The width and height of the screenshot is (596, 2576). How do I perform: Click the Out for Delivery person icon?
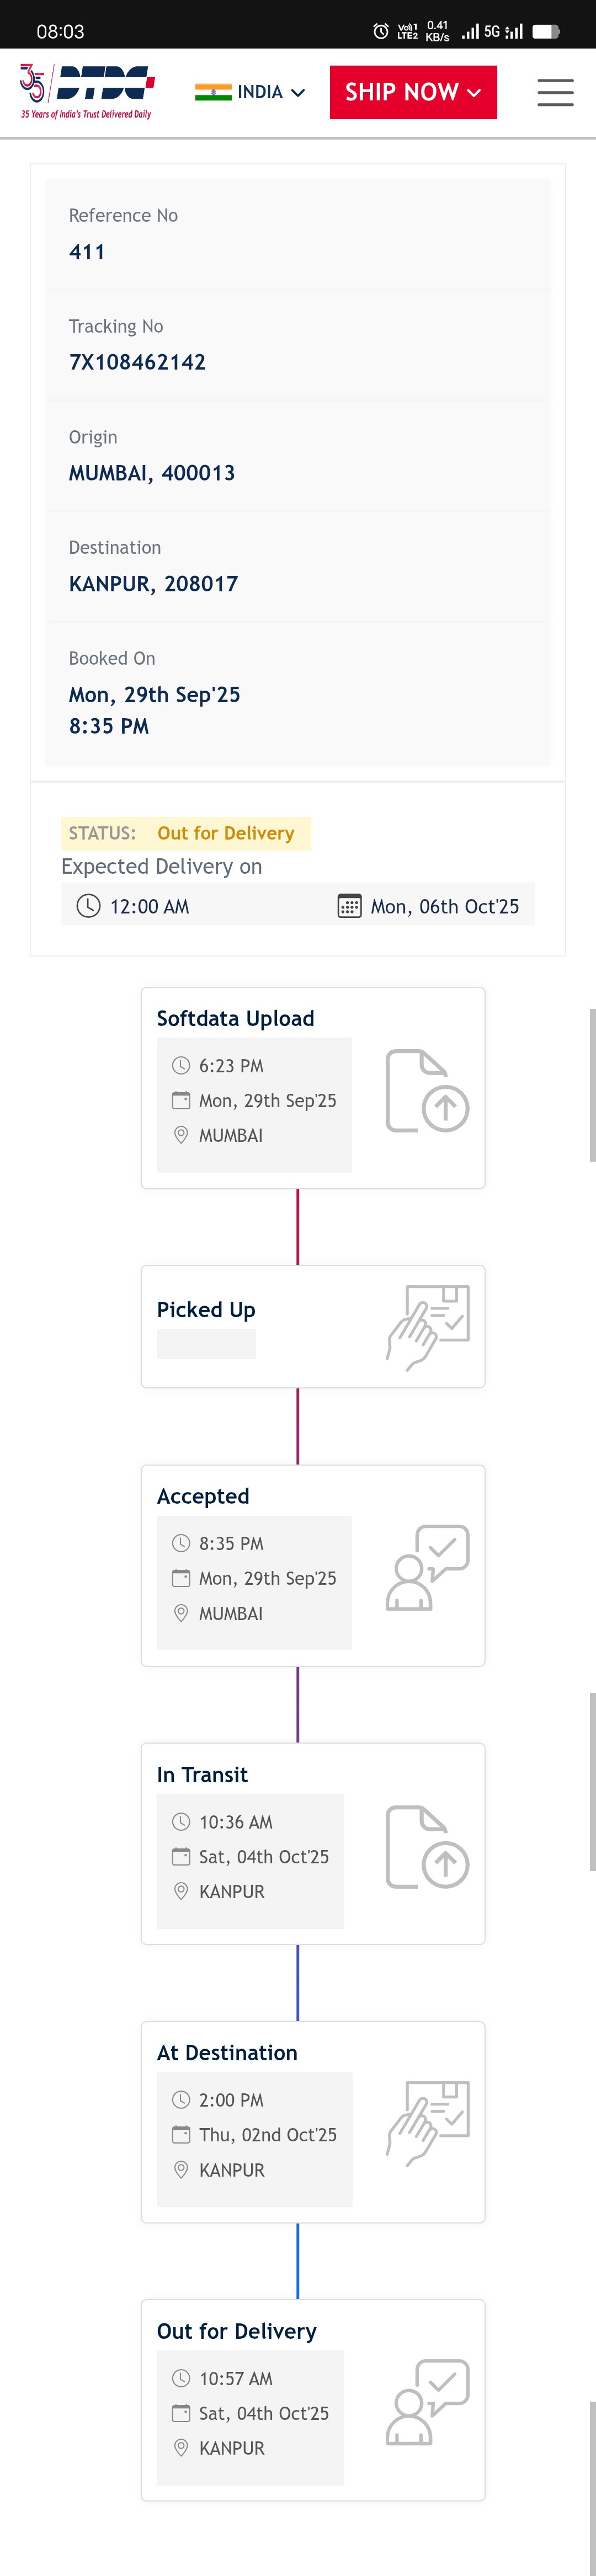[x=427, y=2402]
